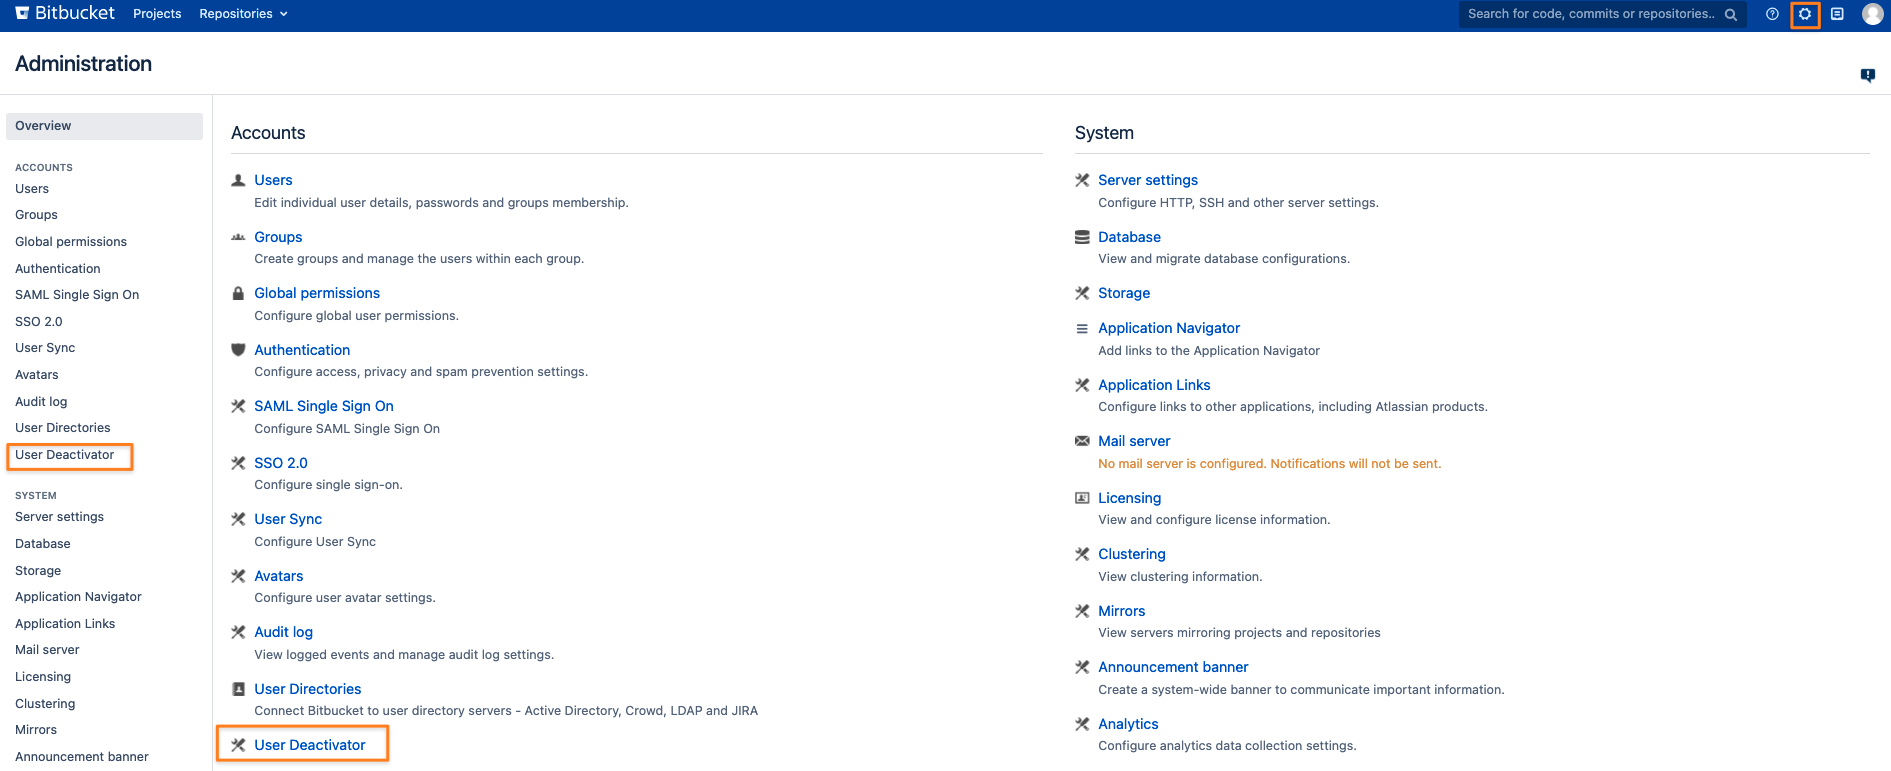Click the list icon beside Application Navigator
The height and width of the screenshot is (771, 1891).
(1082, 329)
